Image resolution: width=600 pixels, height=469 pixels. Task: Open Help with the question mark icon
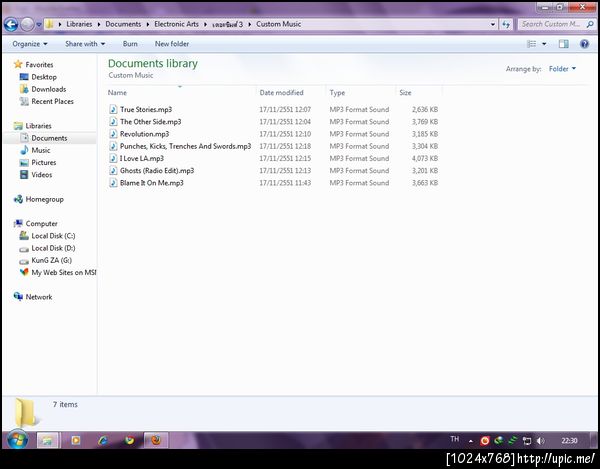pos(584,44)
